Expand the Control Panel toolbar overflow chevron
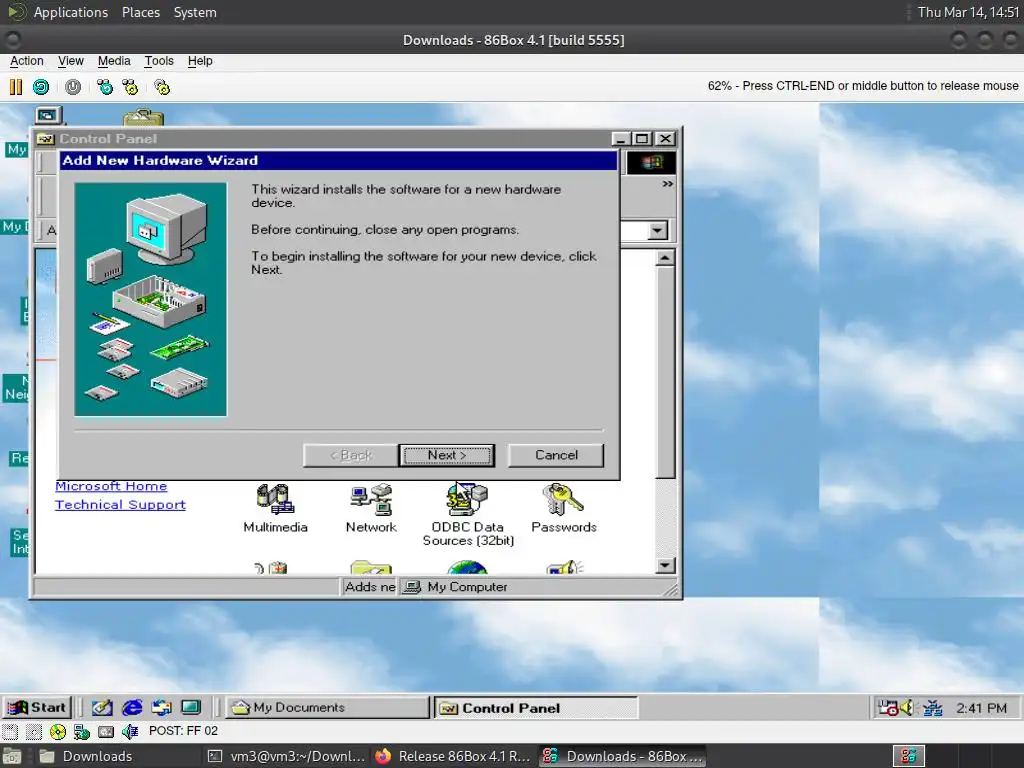The image size is (1024, 768). coord(667,184)
